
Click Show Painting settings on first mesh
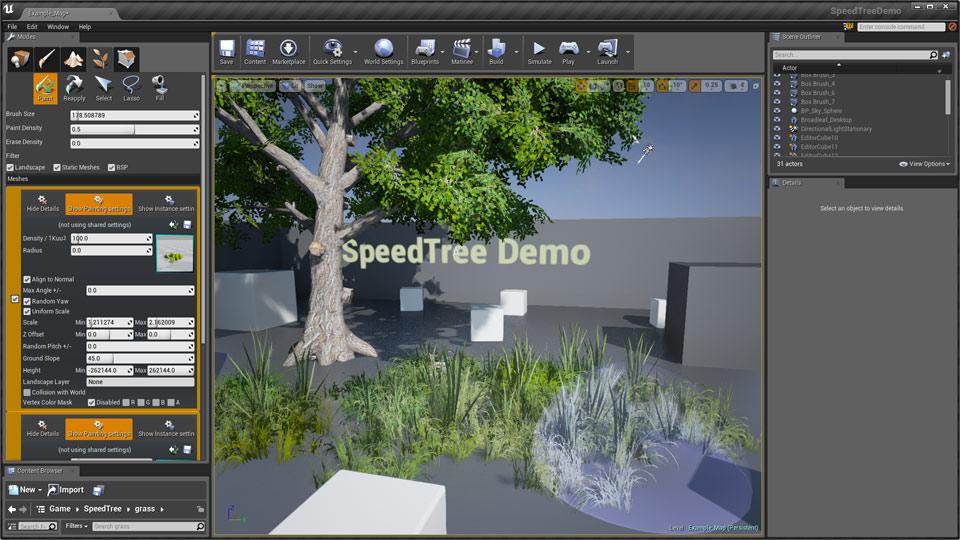[99, 204]
